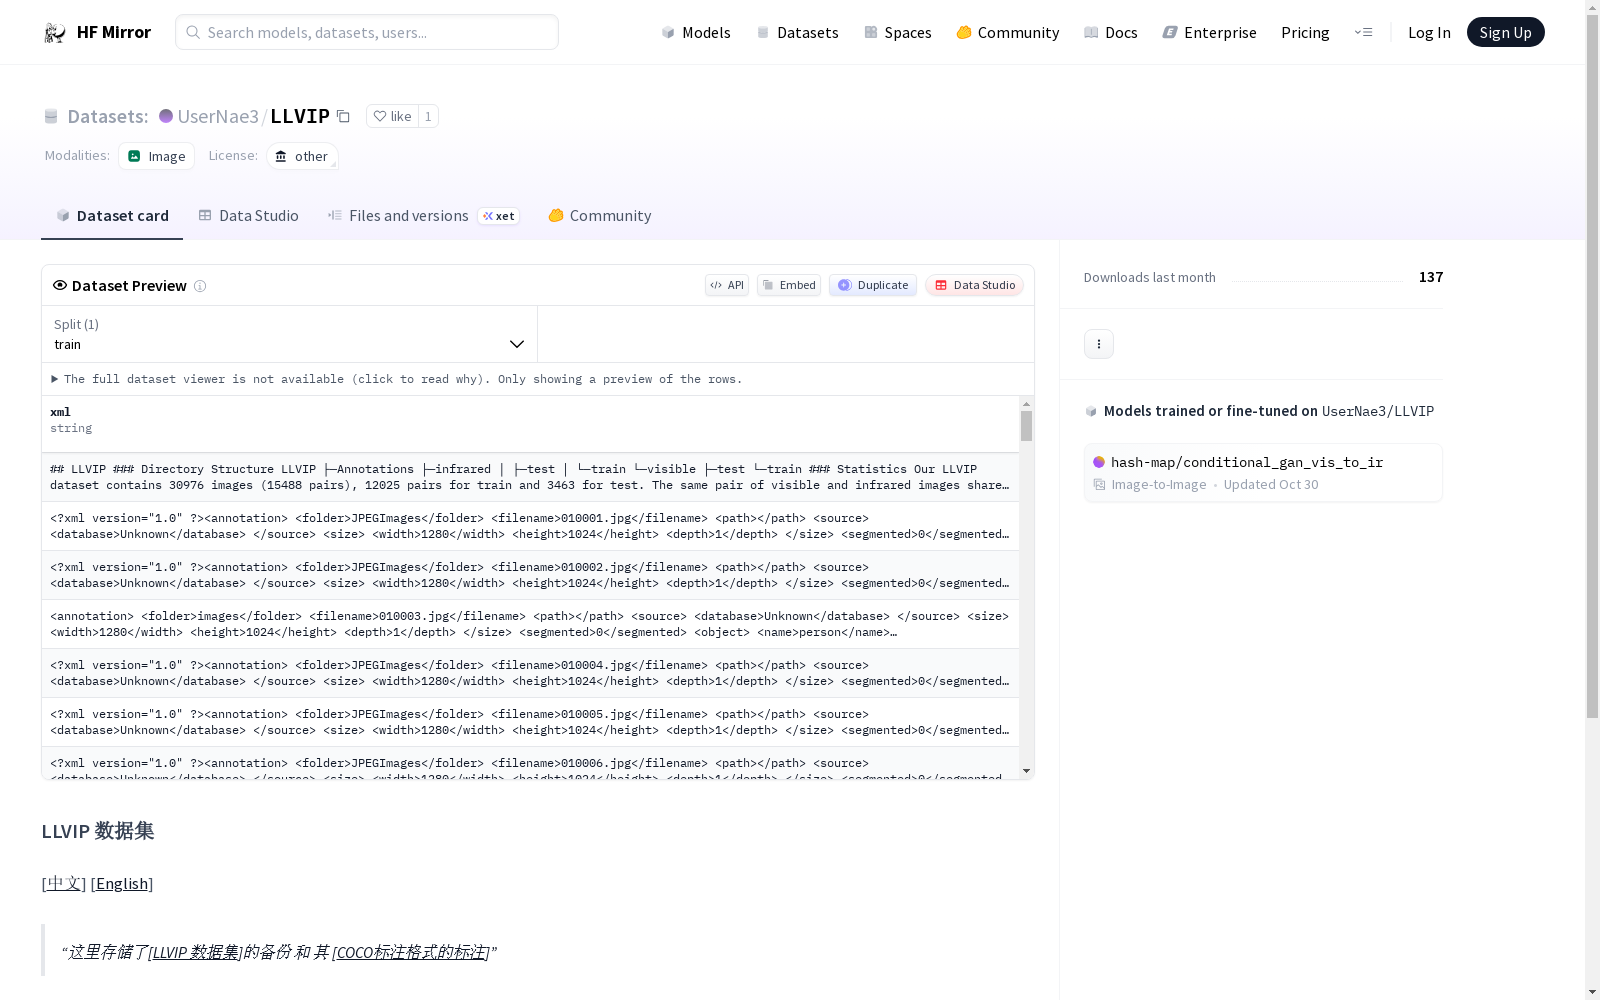Image resolution: width=1600 pixels, height=1000 pixels.
Task: Click the Datasets stack icon beside title
Action: [x=51, y=116]
